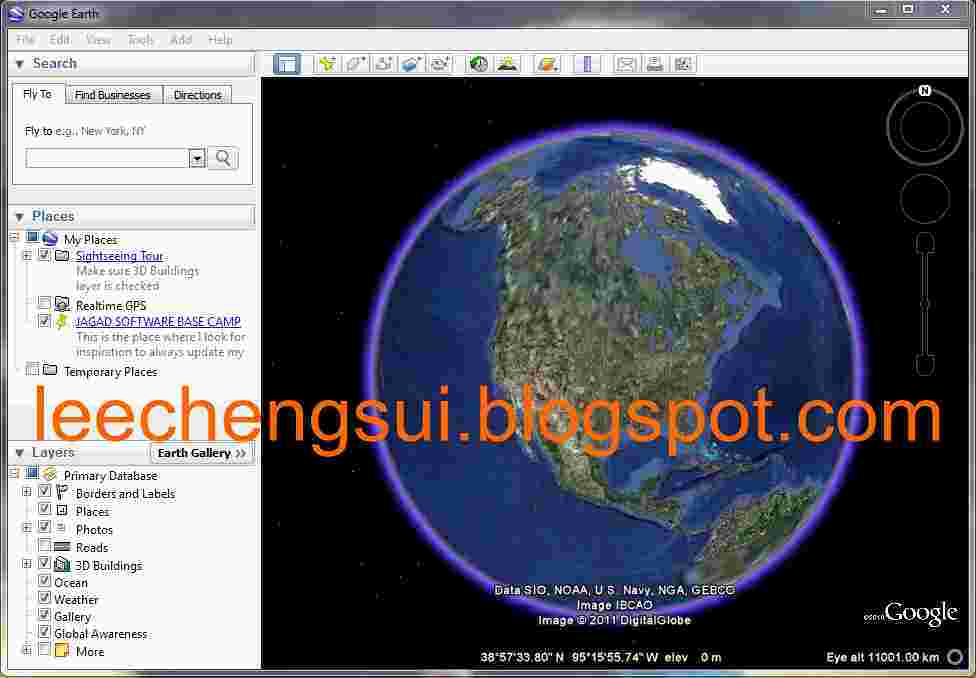Open the File menu
Image resolution: width=976 pixels, height=678 pixels.
point(25,39)
